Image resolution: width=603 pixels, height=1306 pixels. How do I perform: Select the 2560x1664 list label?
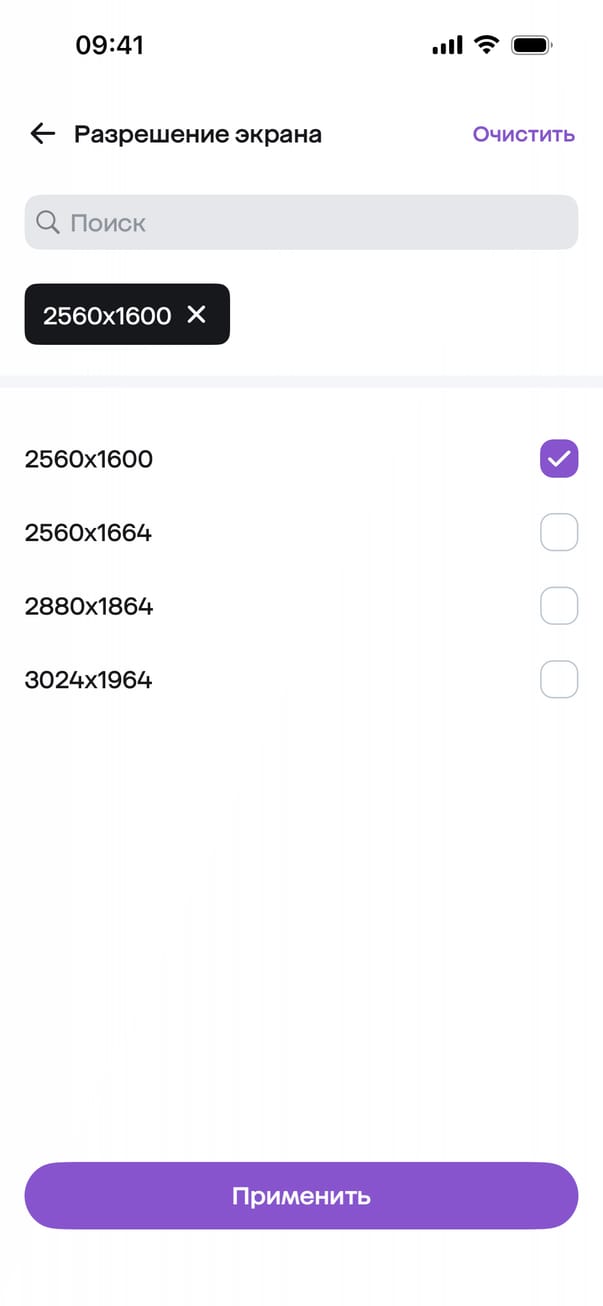pyautogui.click(x=88, y=533)
